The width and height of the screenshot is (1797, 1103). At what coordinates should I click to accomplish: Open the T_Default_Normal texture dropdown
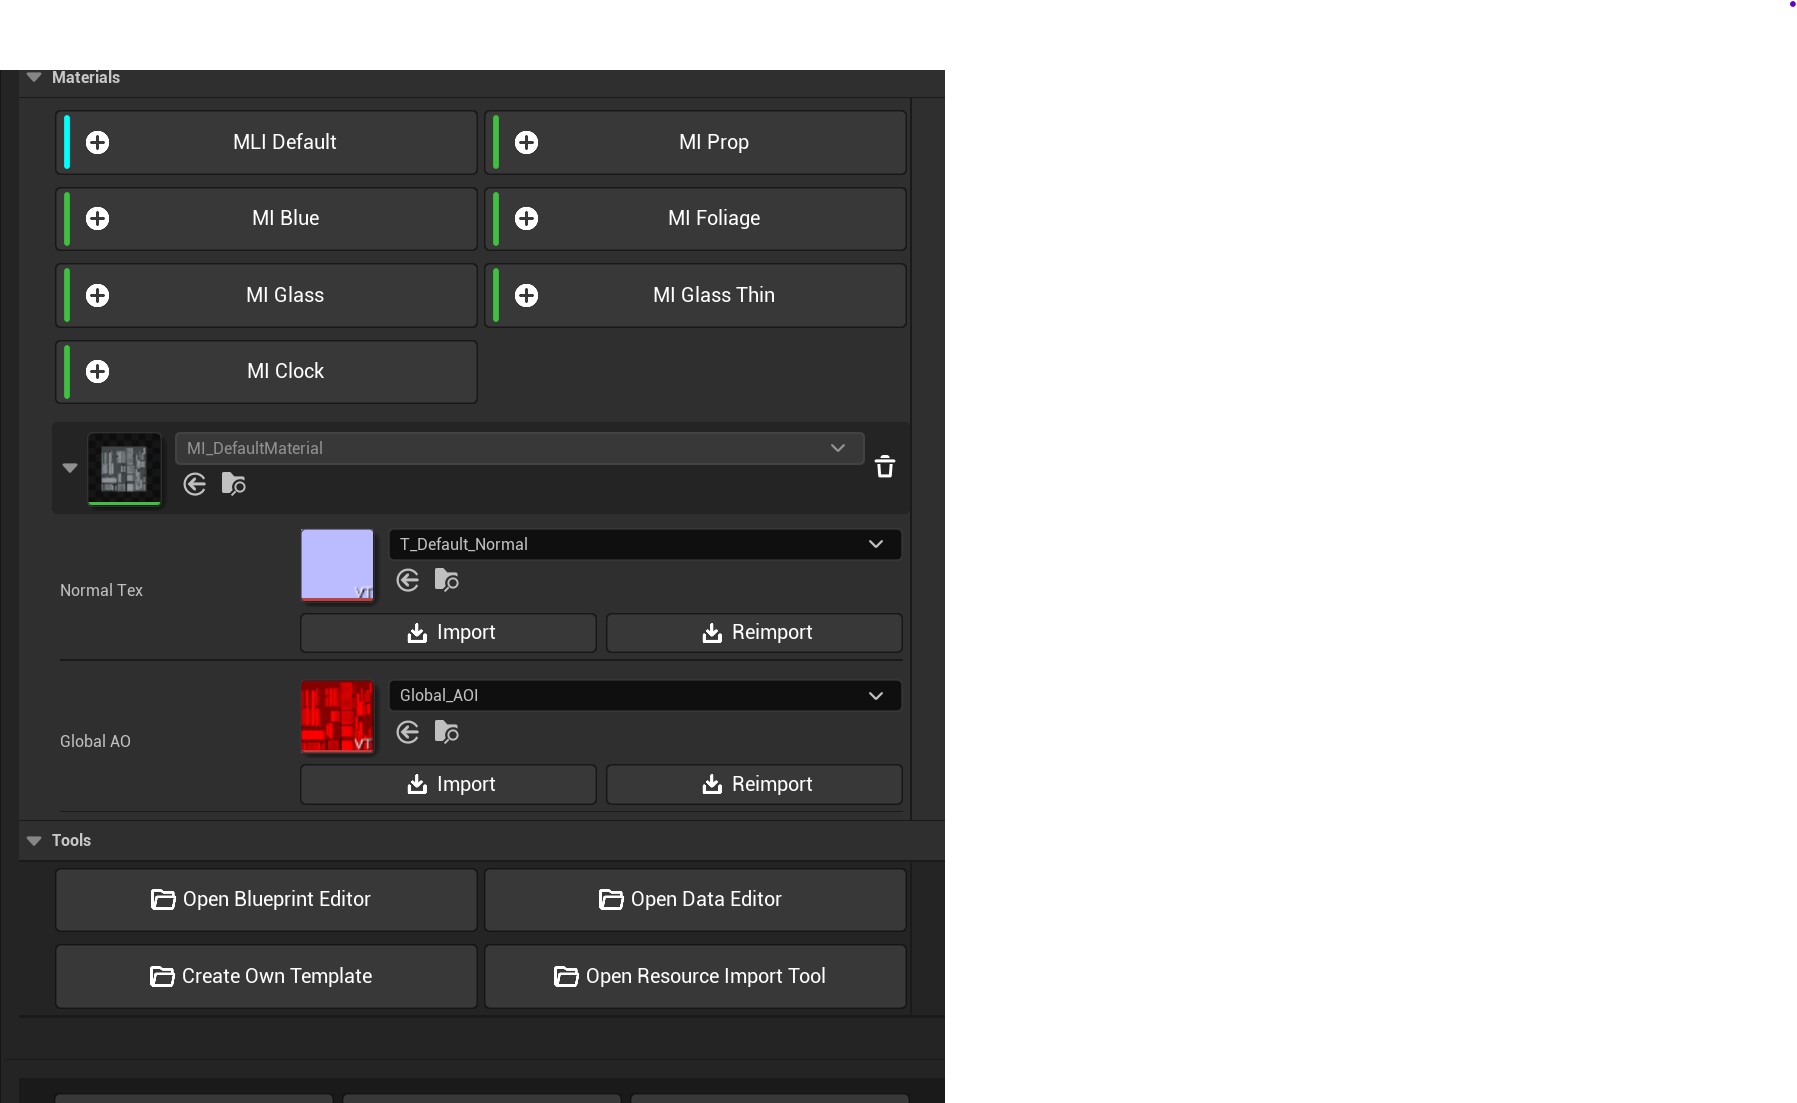(x=645, y=544)
